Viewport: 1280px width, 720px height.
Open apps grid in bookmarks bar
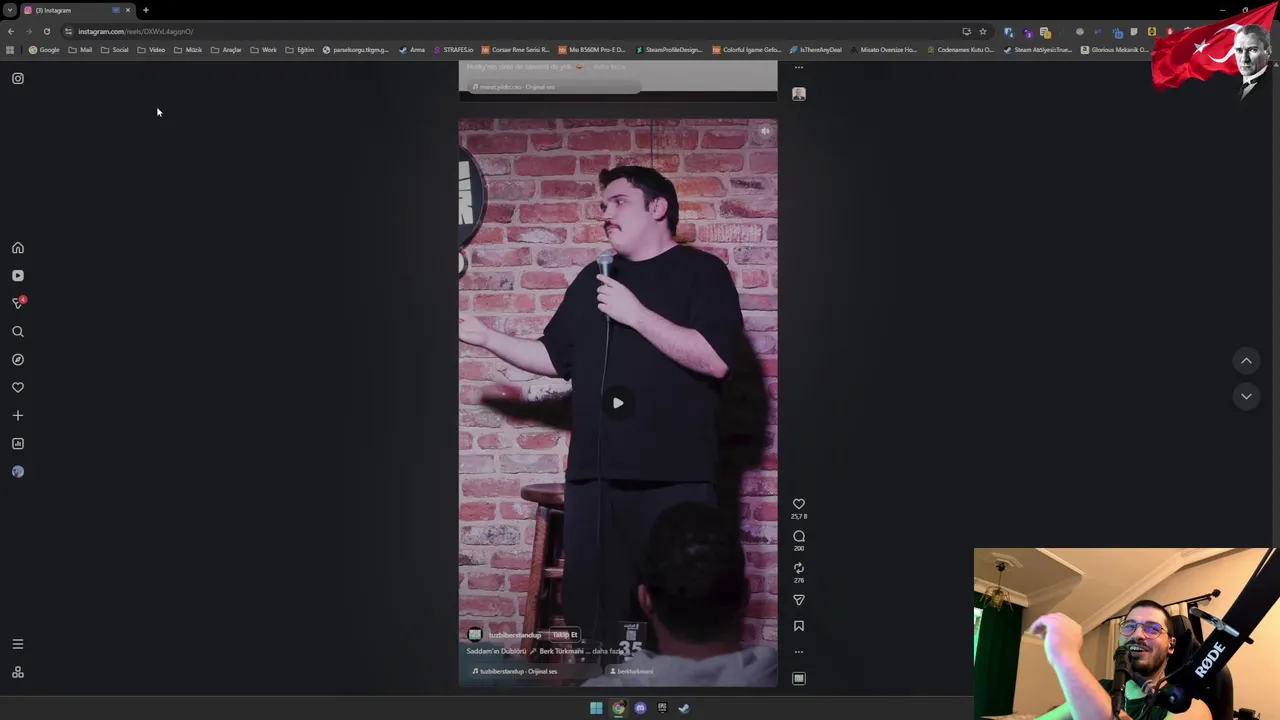10,50
